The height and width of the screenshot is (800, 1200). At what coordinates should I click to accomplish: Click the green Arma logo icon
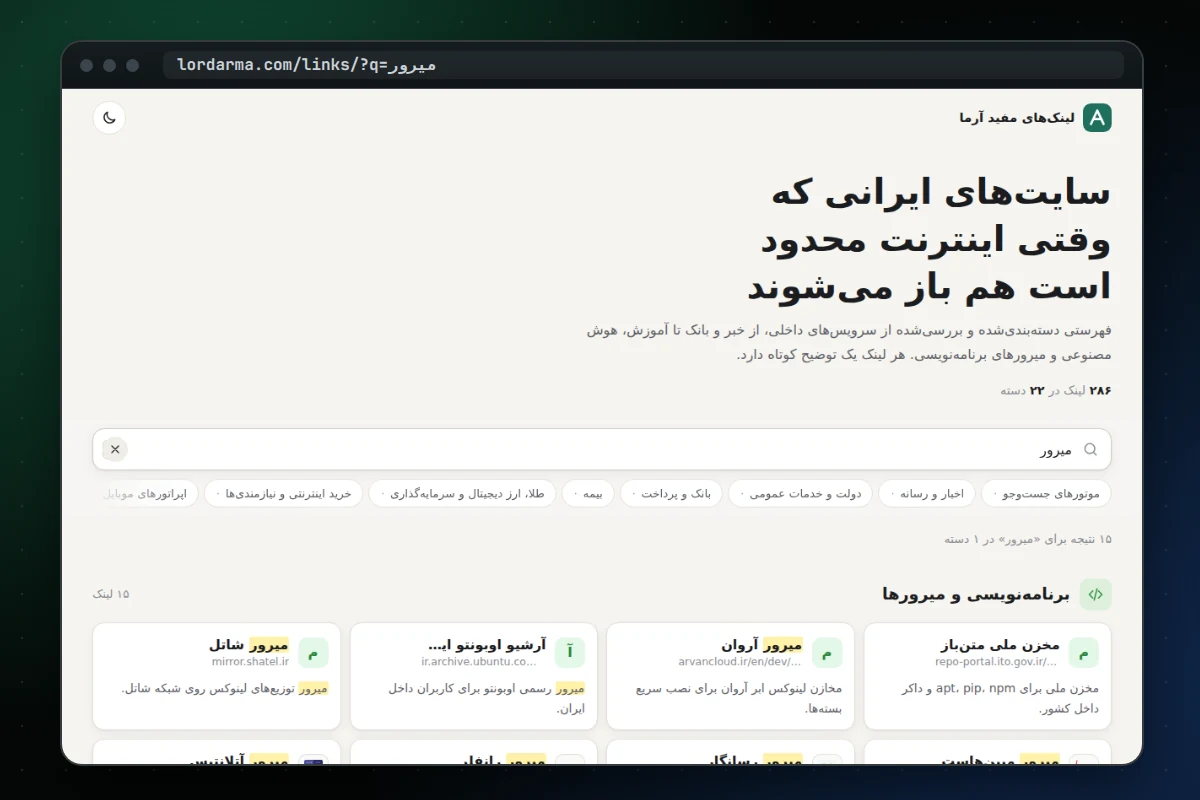coord(1097,118)
